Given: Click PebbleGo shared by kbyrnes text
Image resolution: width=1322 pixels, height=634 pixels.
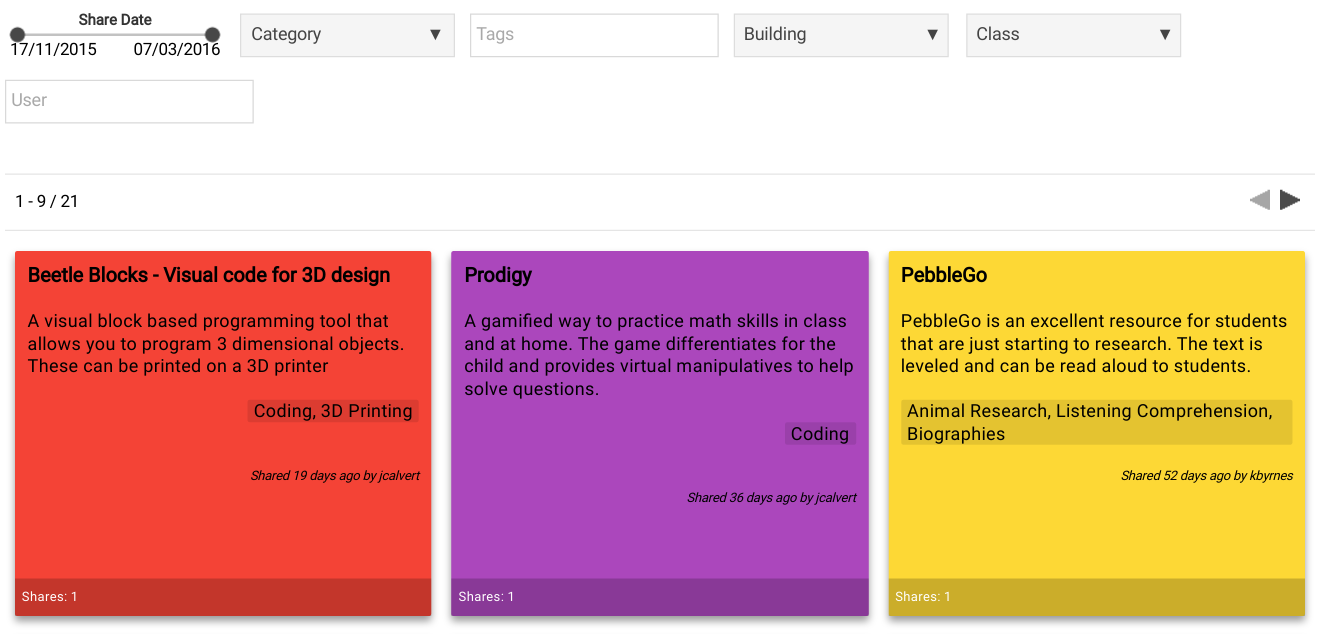Looking at the screenshot, I should coord(1207,476).
